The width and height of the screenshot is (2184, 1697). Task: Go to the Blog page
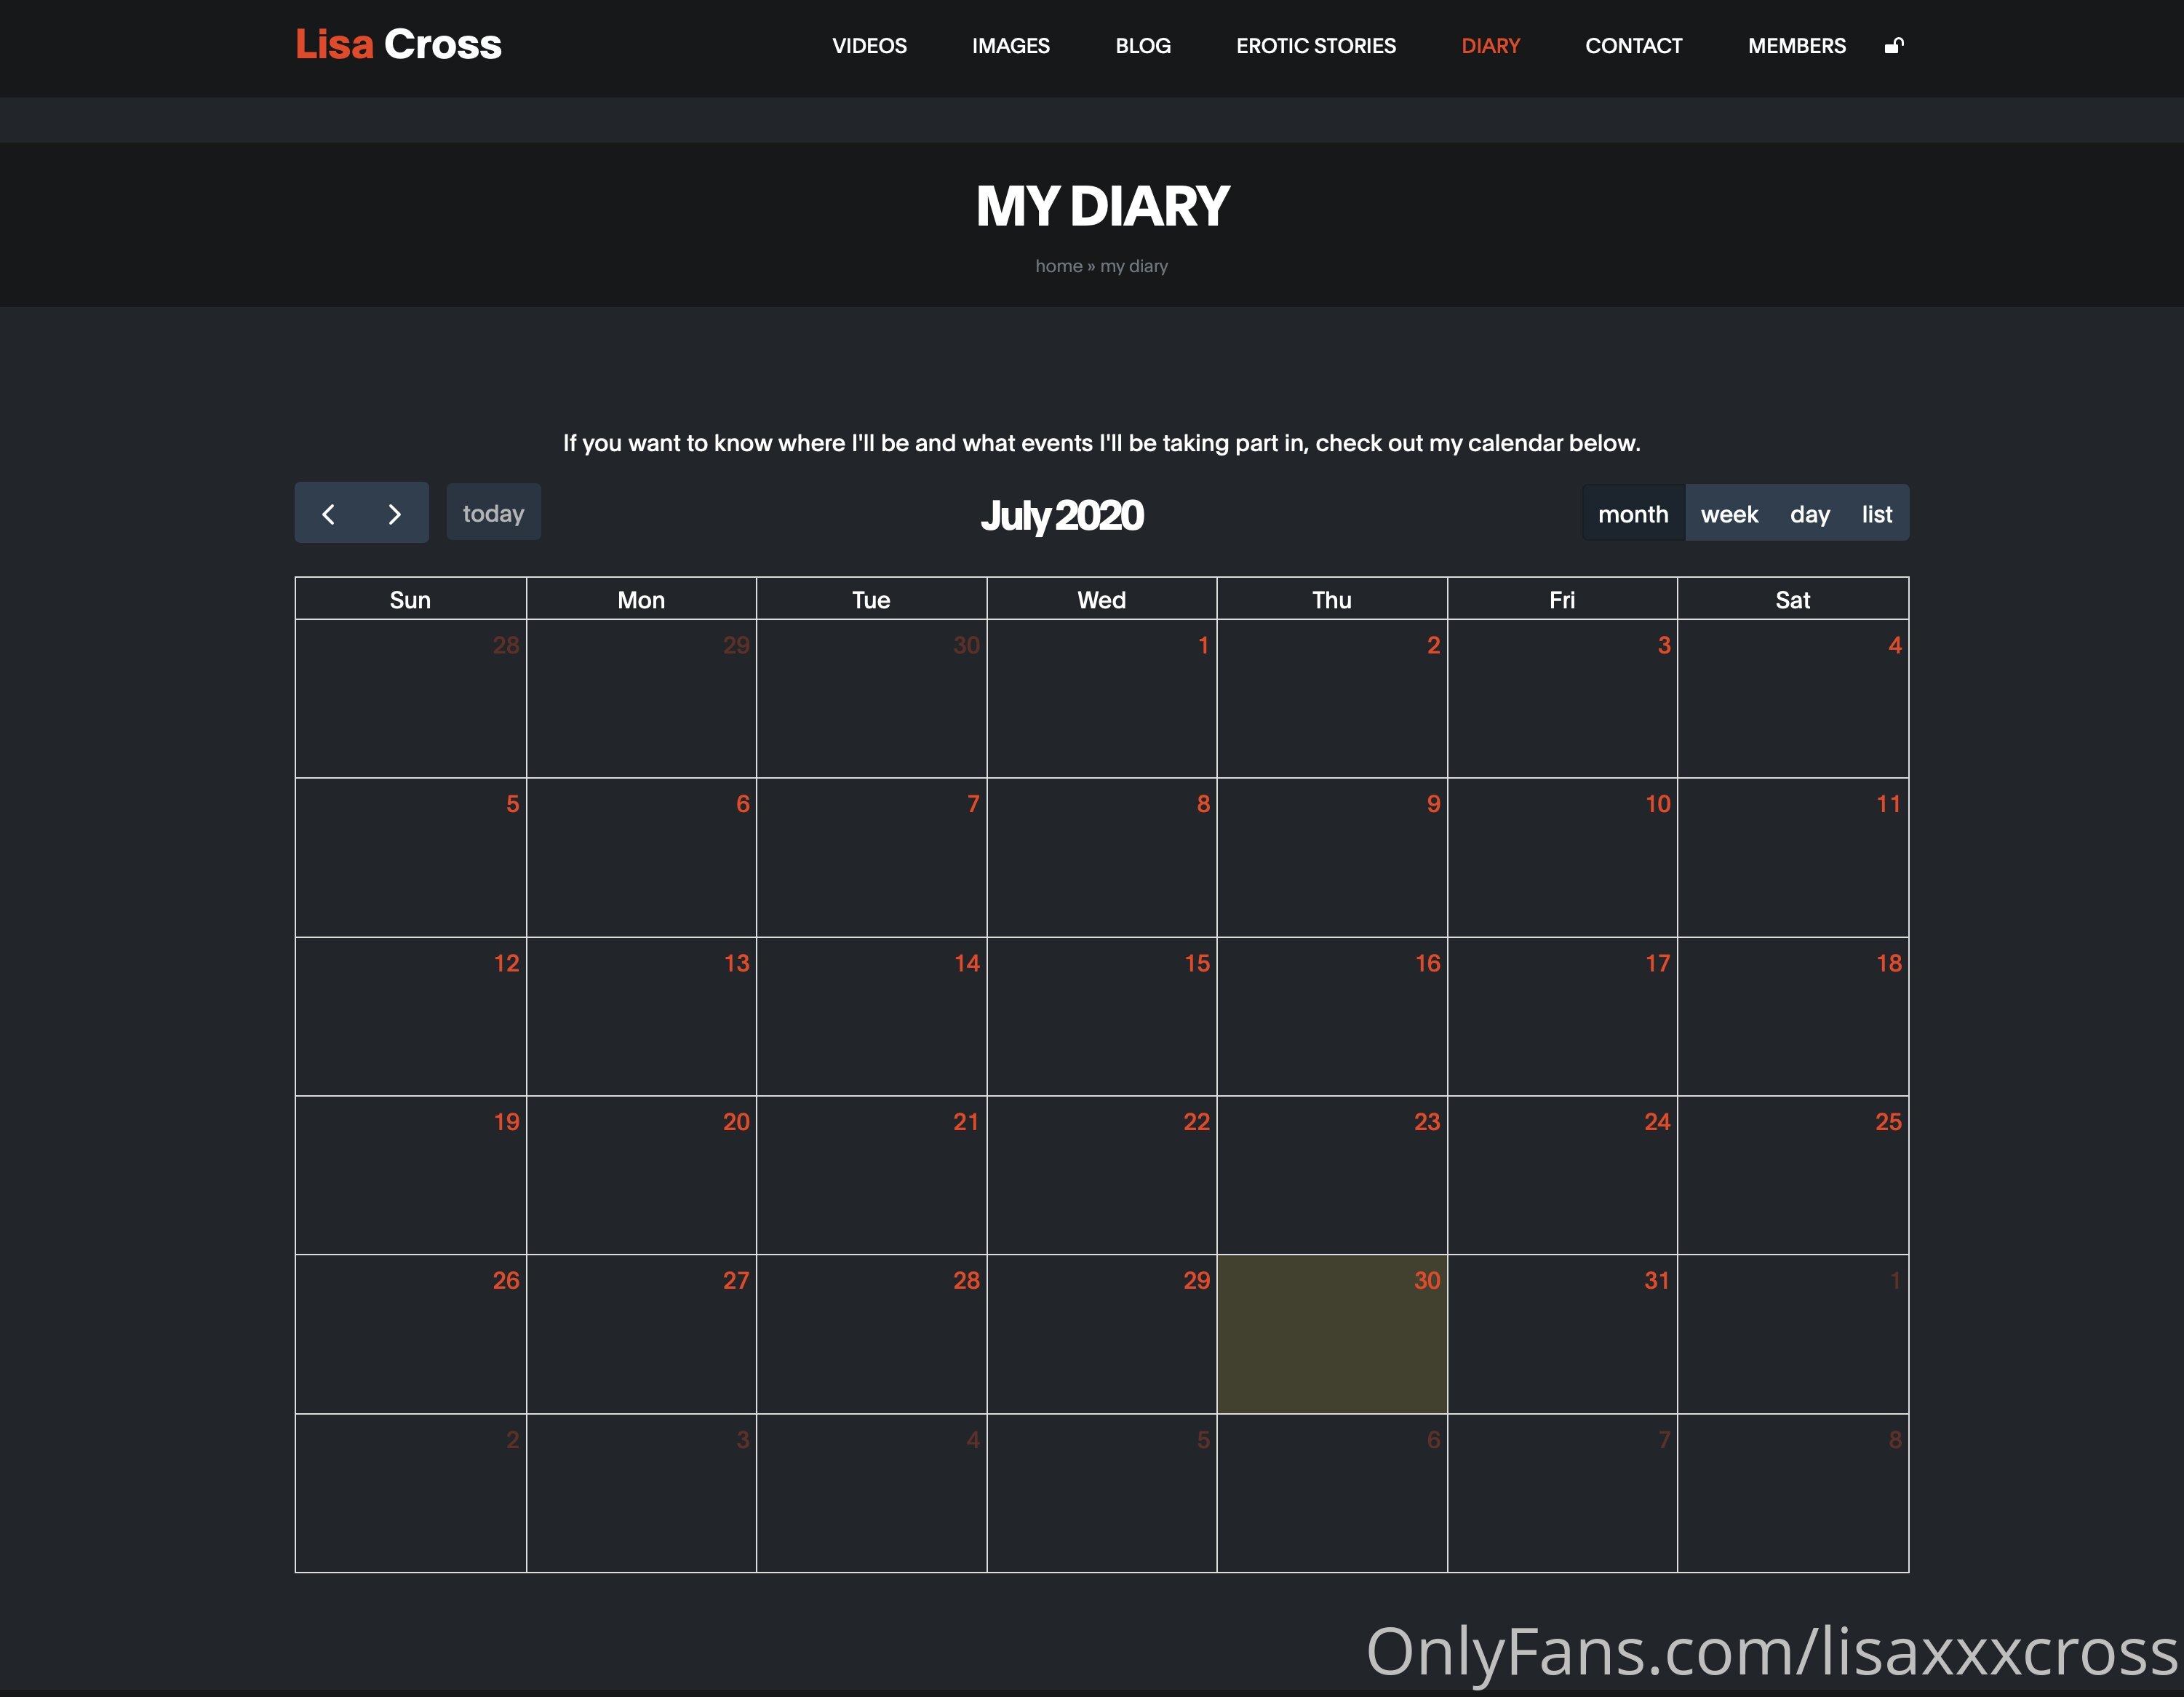pos(1143,46)
